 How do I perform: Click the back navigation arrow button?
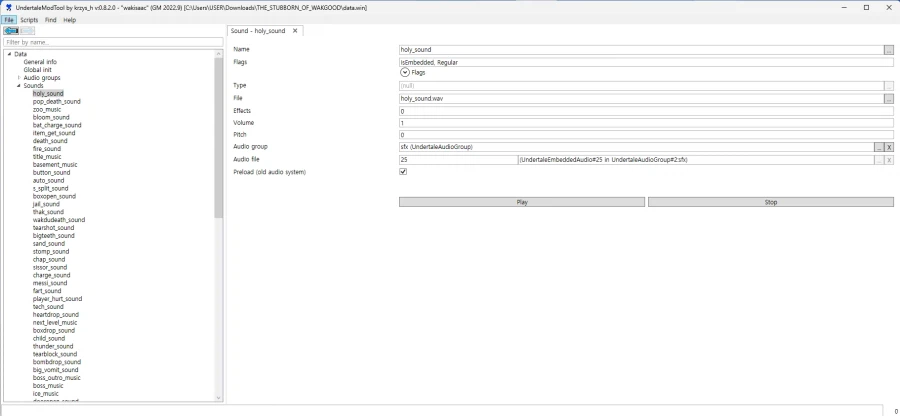click(11, 31)
